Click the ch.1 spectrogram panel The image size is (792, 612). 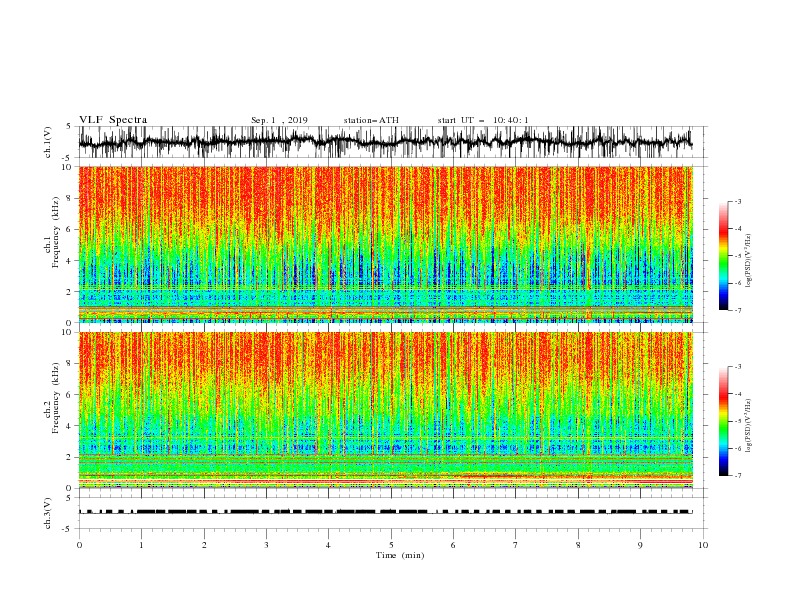click(386, 244)
